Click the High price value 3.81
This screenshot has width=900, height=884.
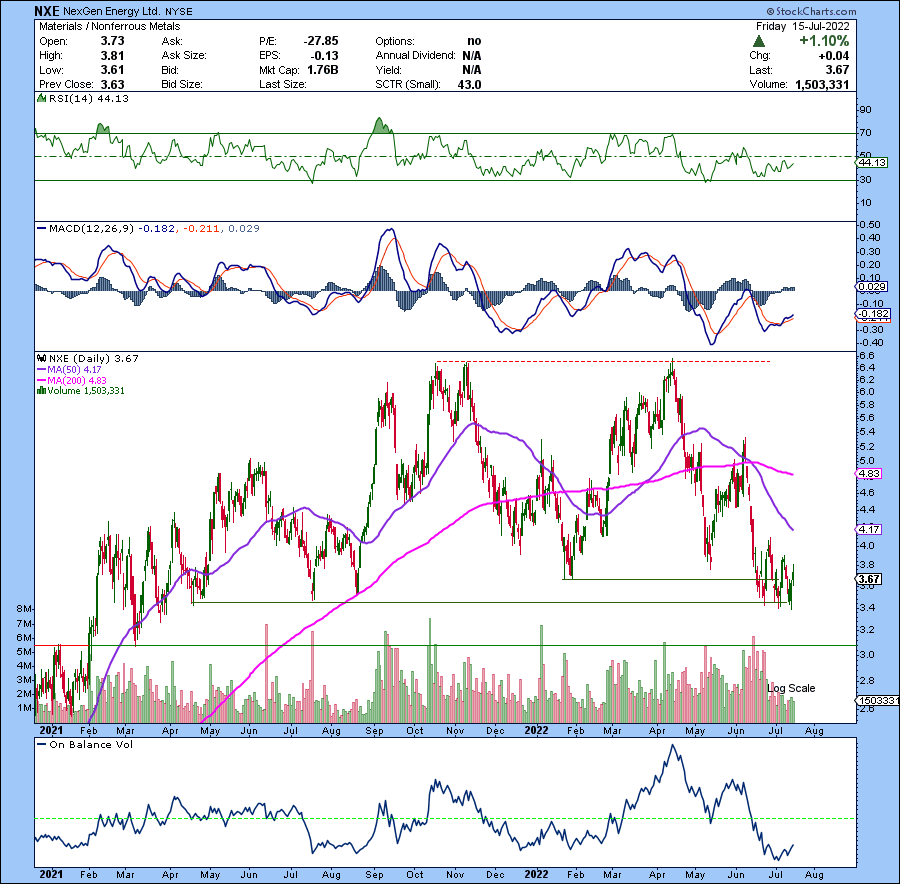pyautogui.click(x=112, y=56)
